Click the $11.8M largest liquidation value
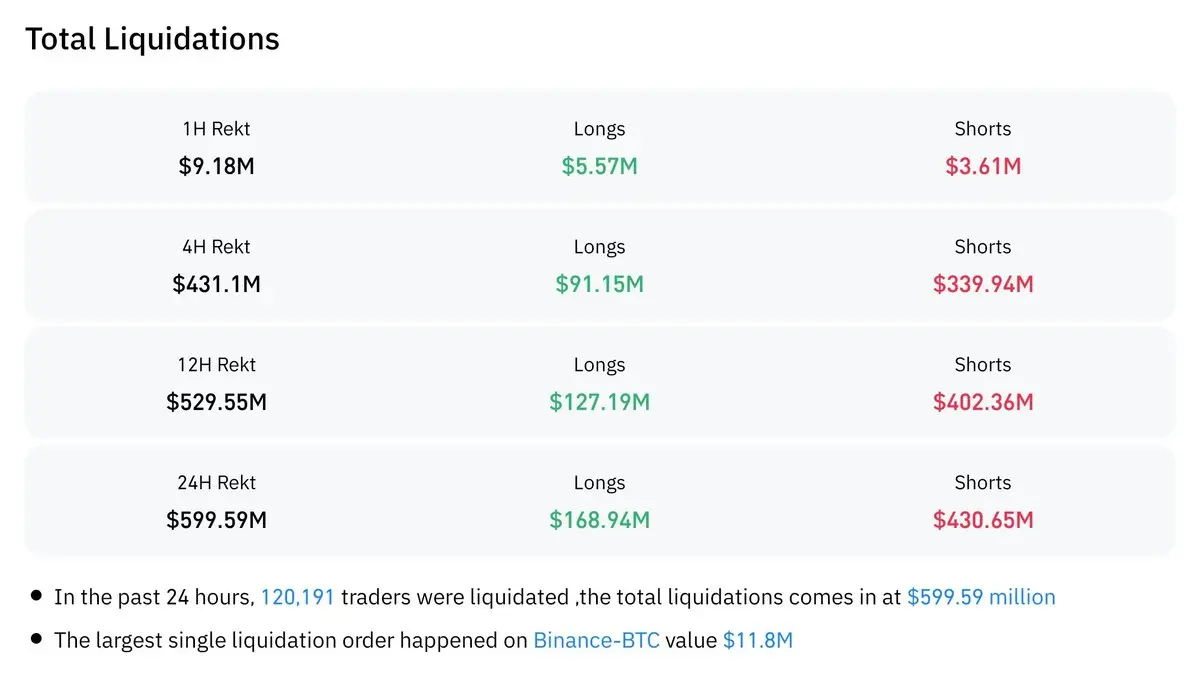Screen dimensions: 1200x692 pyautogui.click(x=757, y=640)
